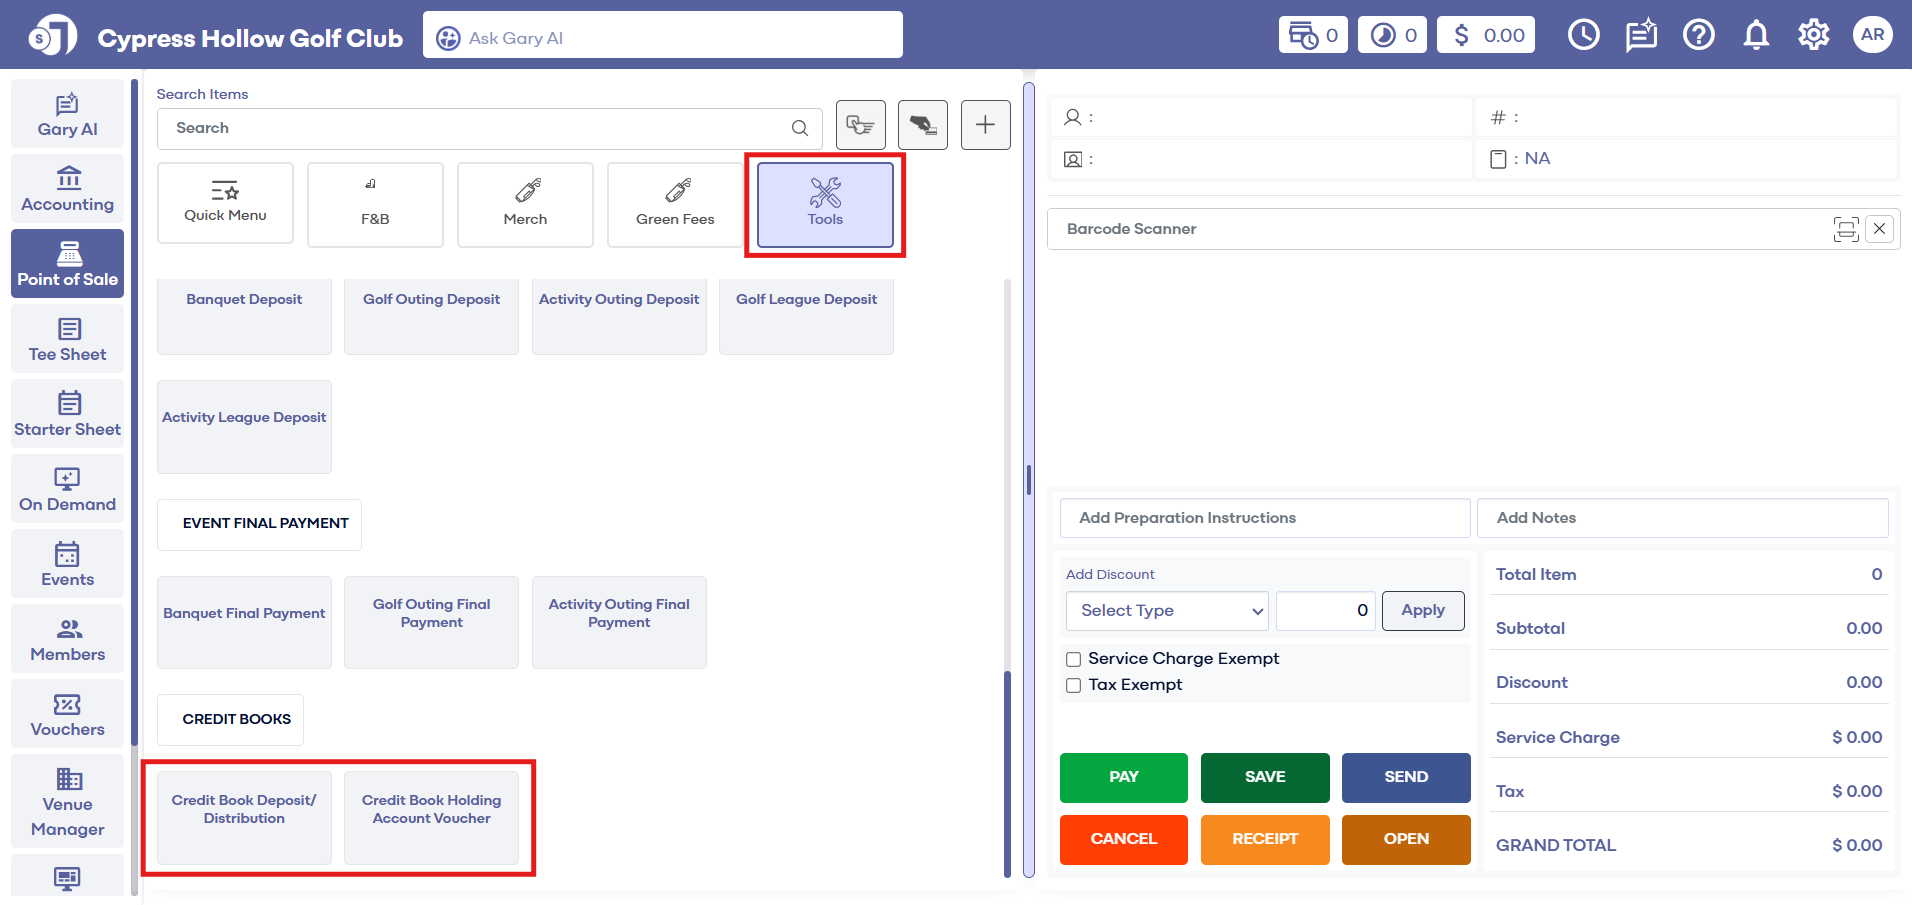
Task: Click the clock icon in header
Action: tap(1583, 35)
